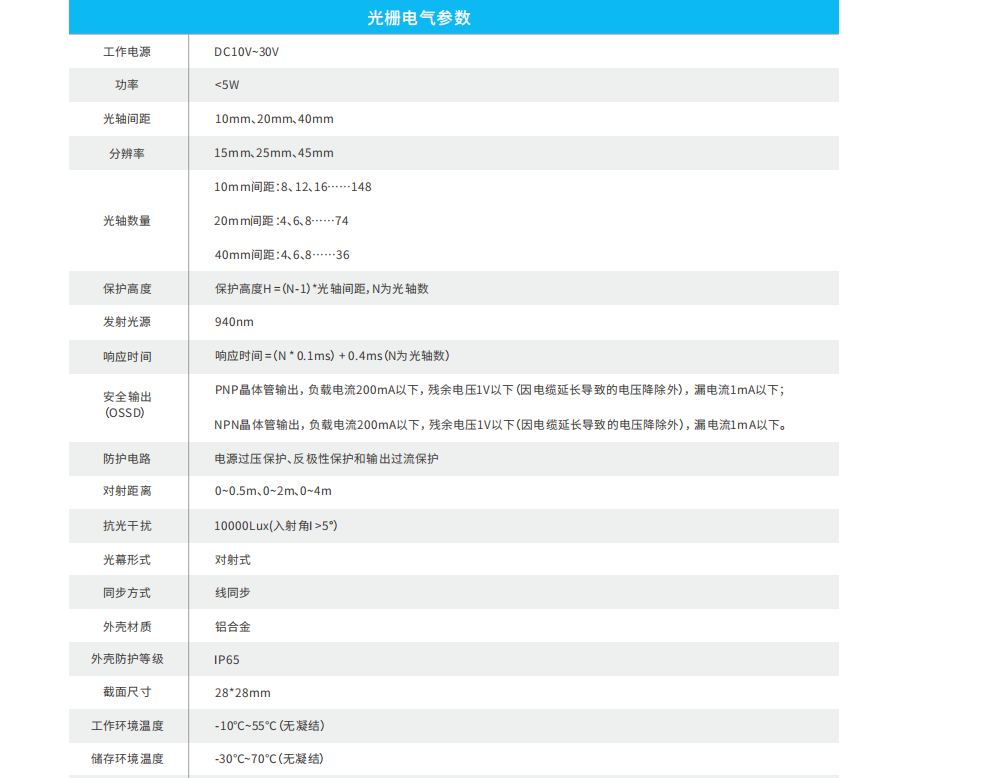Select the 保护高度 row label
988x778 pixels.
coord(127,289)
